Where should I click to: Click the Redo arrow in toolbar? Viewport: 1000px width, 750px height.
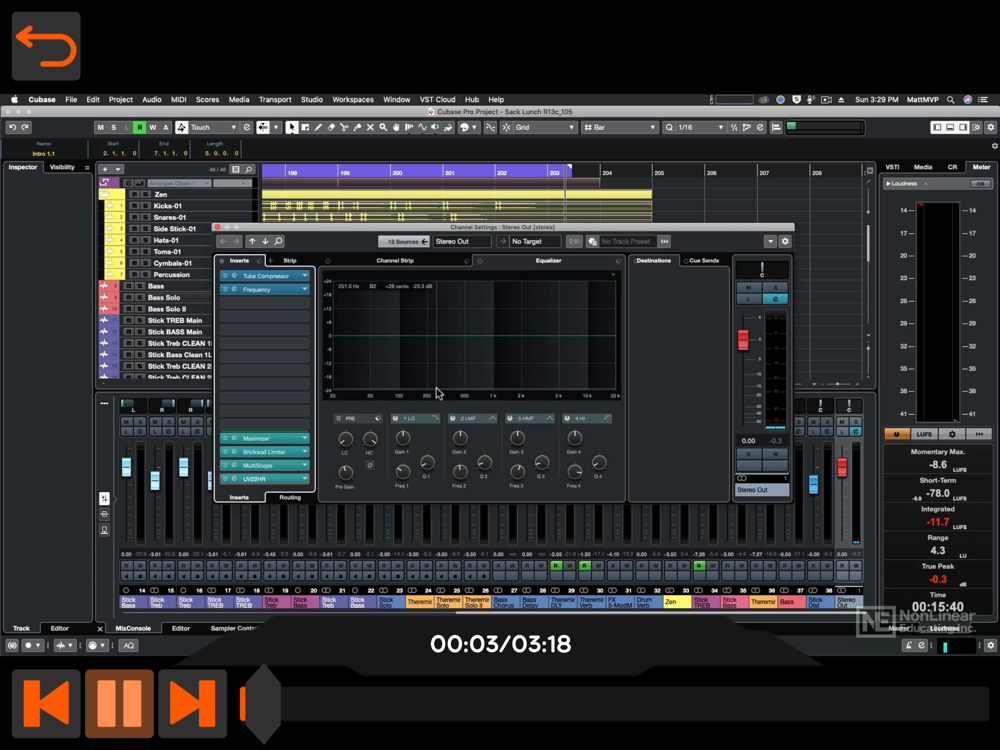pos(25,128)
